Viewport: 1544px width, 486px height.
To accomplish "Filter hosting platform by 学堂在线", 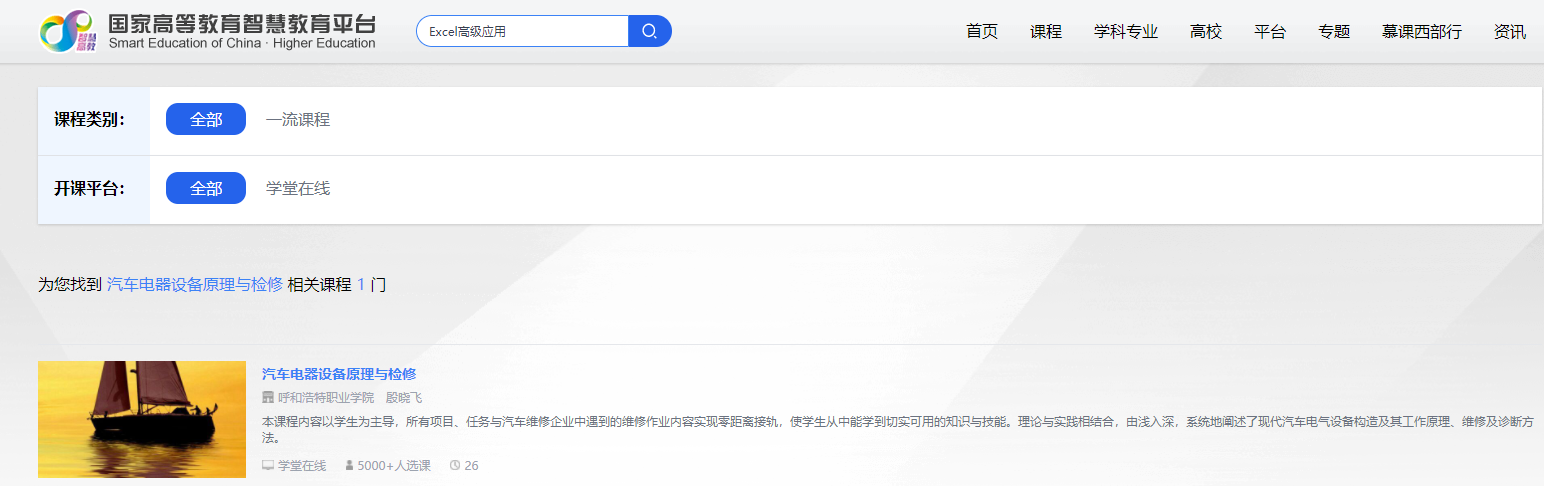I will 298,188.
